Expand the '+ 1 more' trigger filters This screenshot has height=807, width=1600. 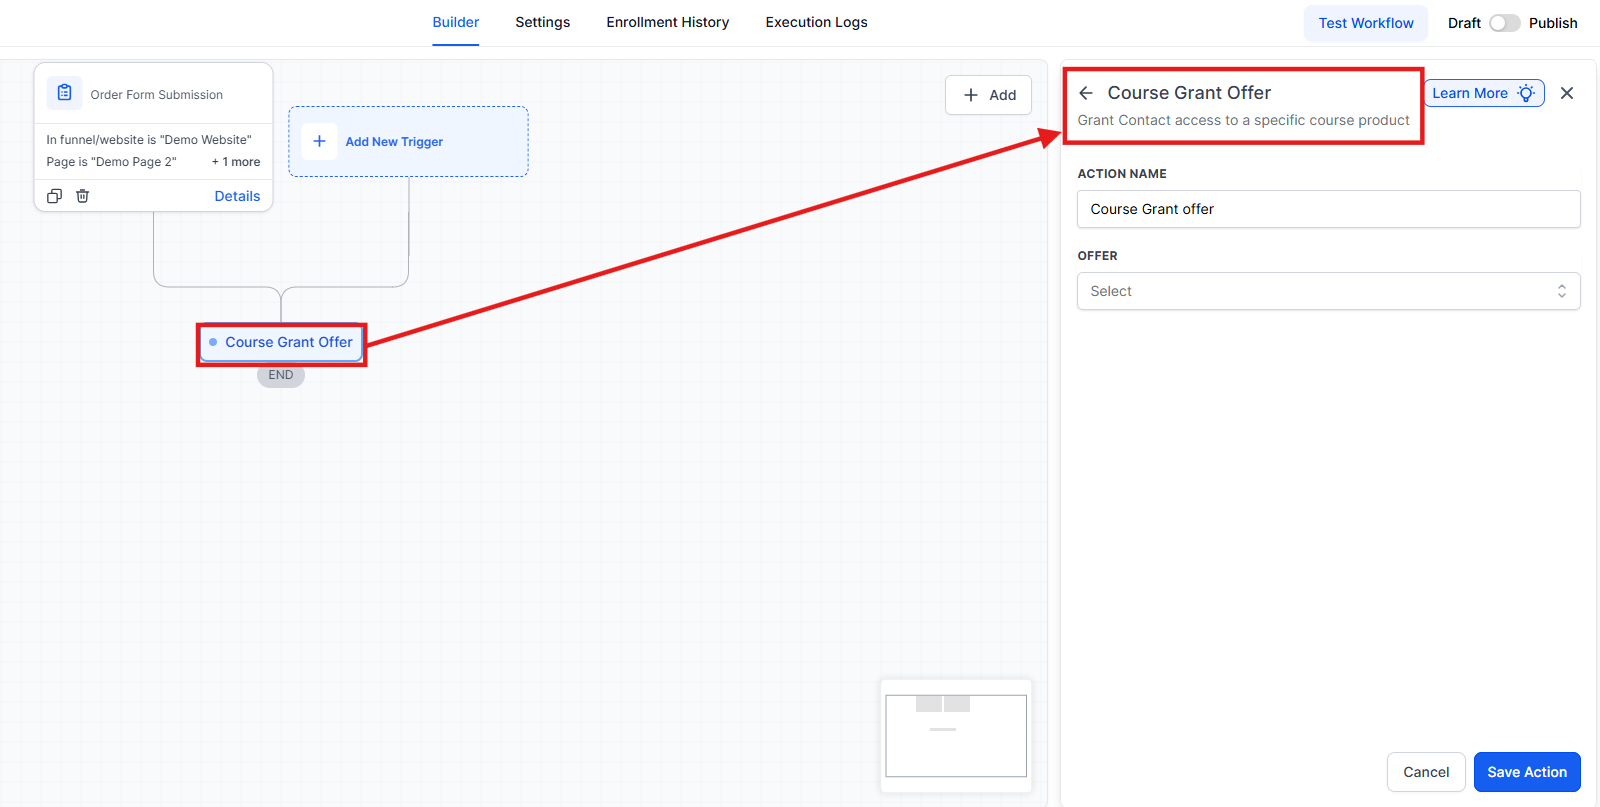[236, 162]
